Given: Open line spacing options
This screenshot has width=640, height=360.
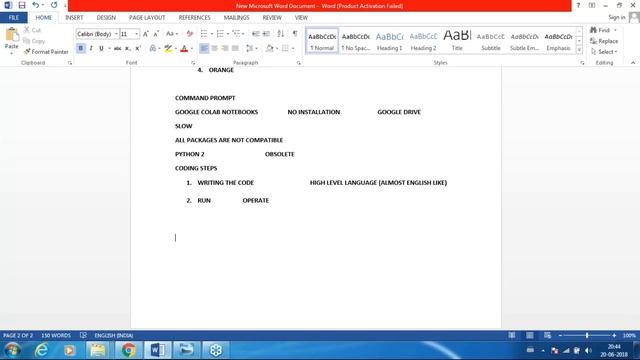Looking at the screenshot, I should [x=251, y=49].
